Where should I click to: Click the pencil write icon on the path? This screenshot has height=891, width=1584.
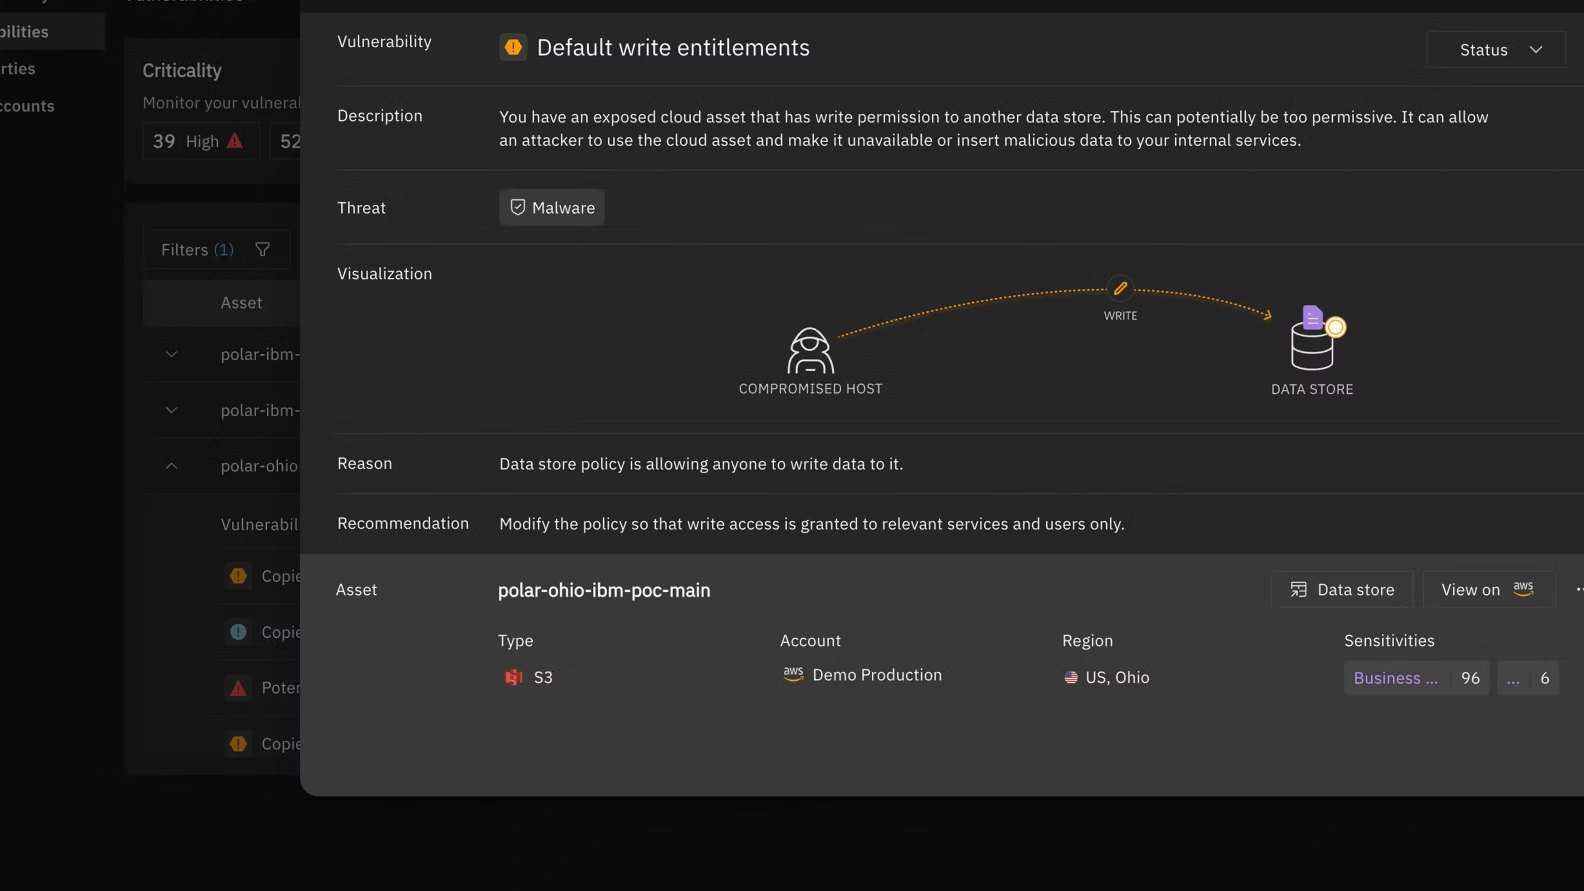(x=1120, y=289)
